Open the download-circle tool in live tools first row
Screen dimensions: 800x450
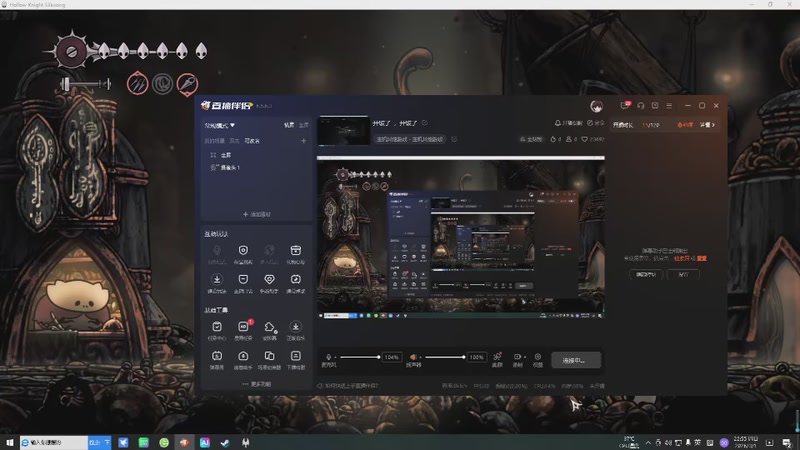pos(295,327)
